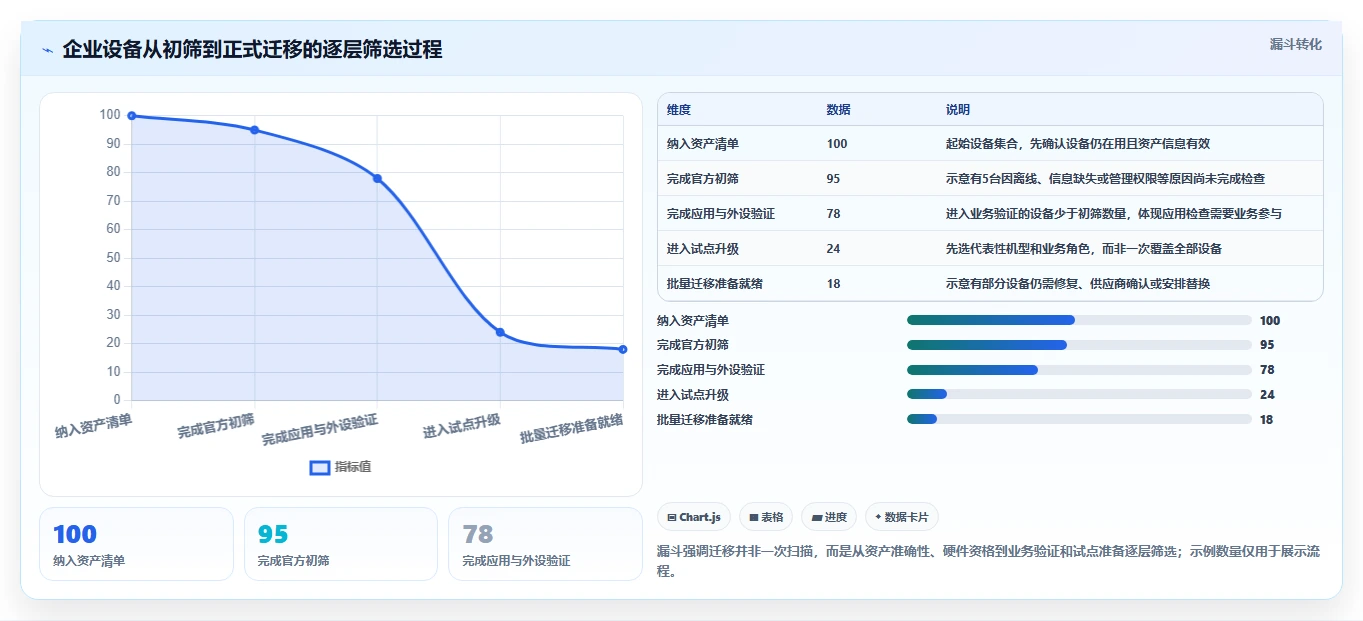Image resolution: width=1363 pixels, height=621 pixels.
Task: Click the pulse icon beside the page title
Action: point(47,50)
